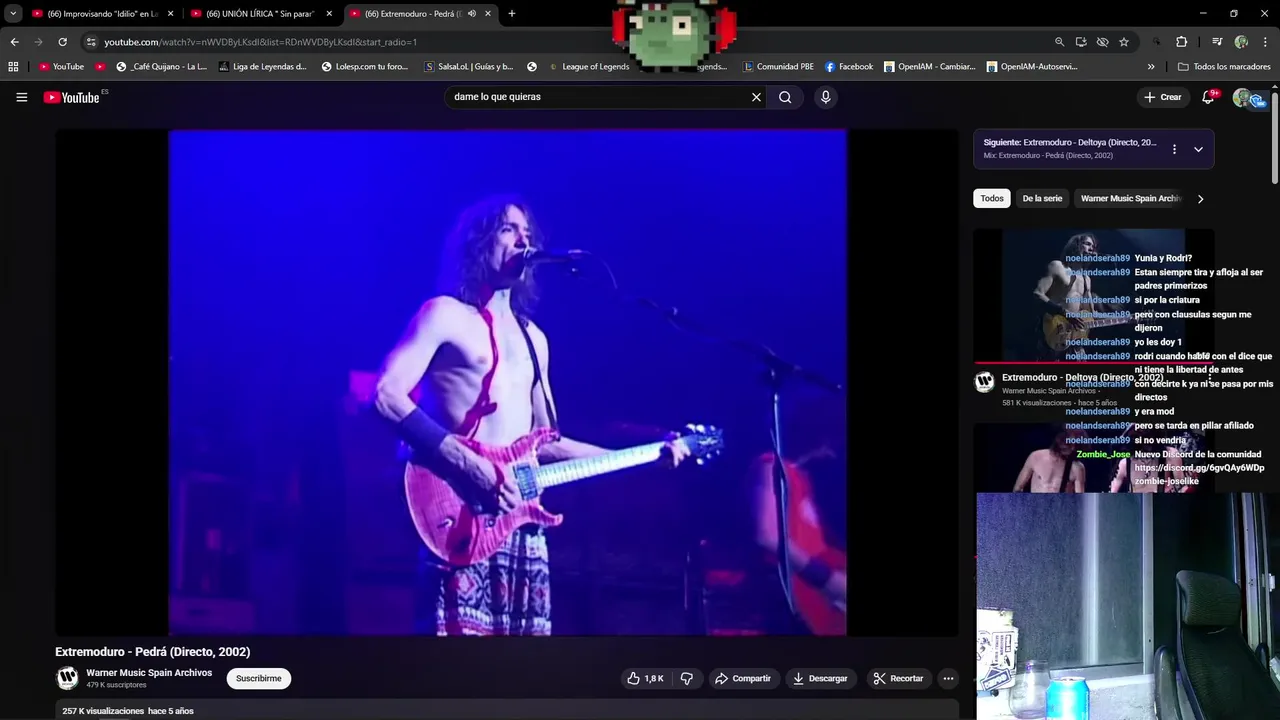This screenshot has height=720, width=1280.
Task: Click the Descargar download button
Action: coord(820,678)
